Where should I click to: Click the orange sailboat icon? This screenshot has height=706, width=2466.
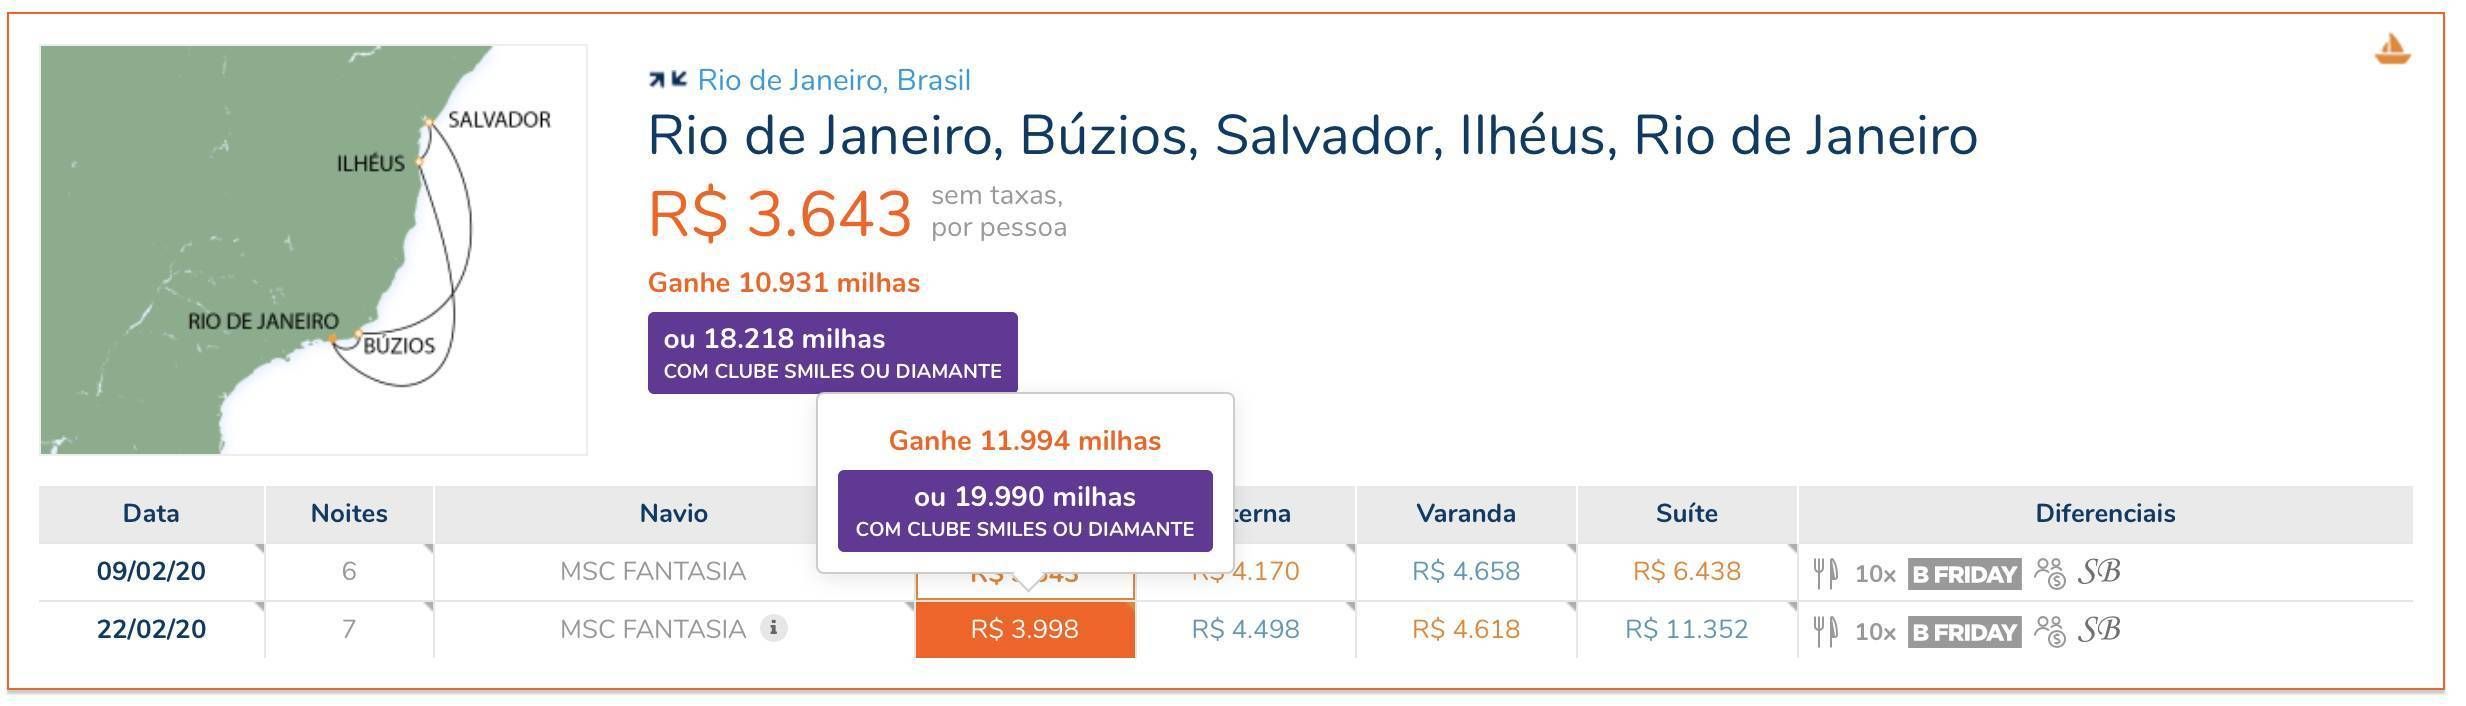pyautogui.click(x=2392, y=49)
